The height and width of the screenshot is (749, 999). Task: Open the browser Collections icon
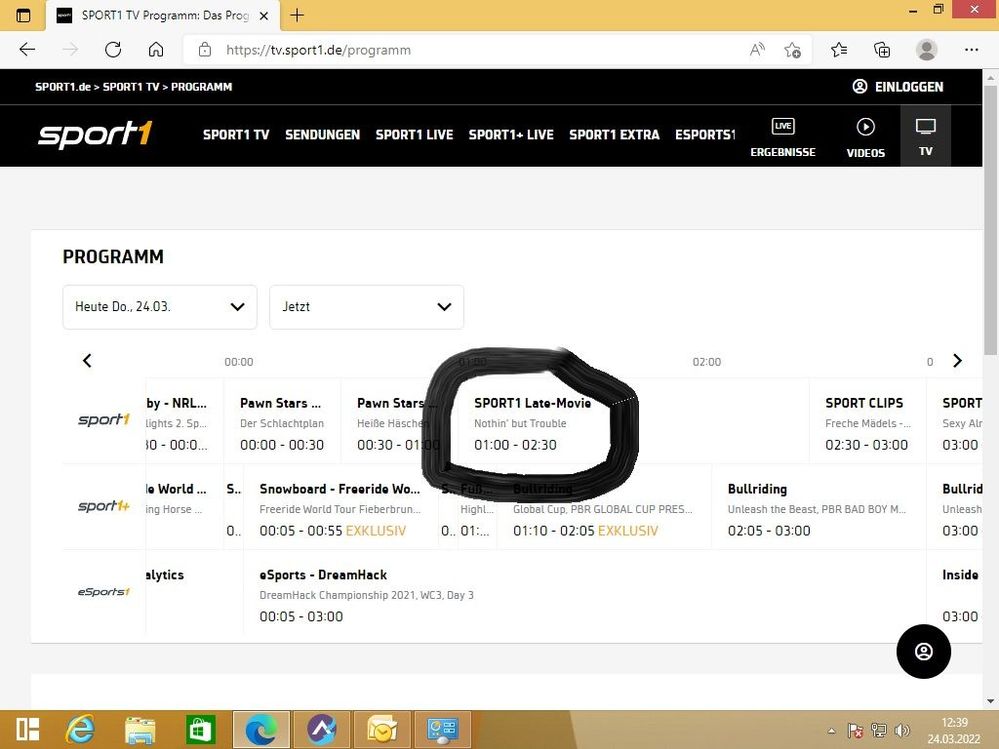click(882, 50)
